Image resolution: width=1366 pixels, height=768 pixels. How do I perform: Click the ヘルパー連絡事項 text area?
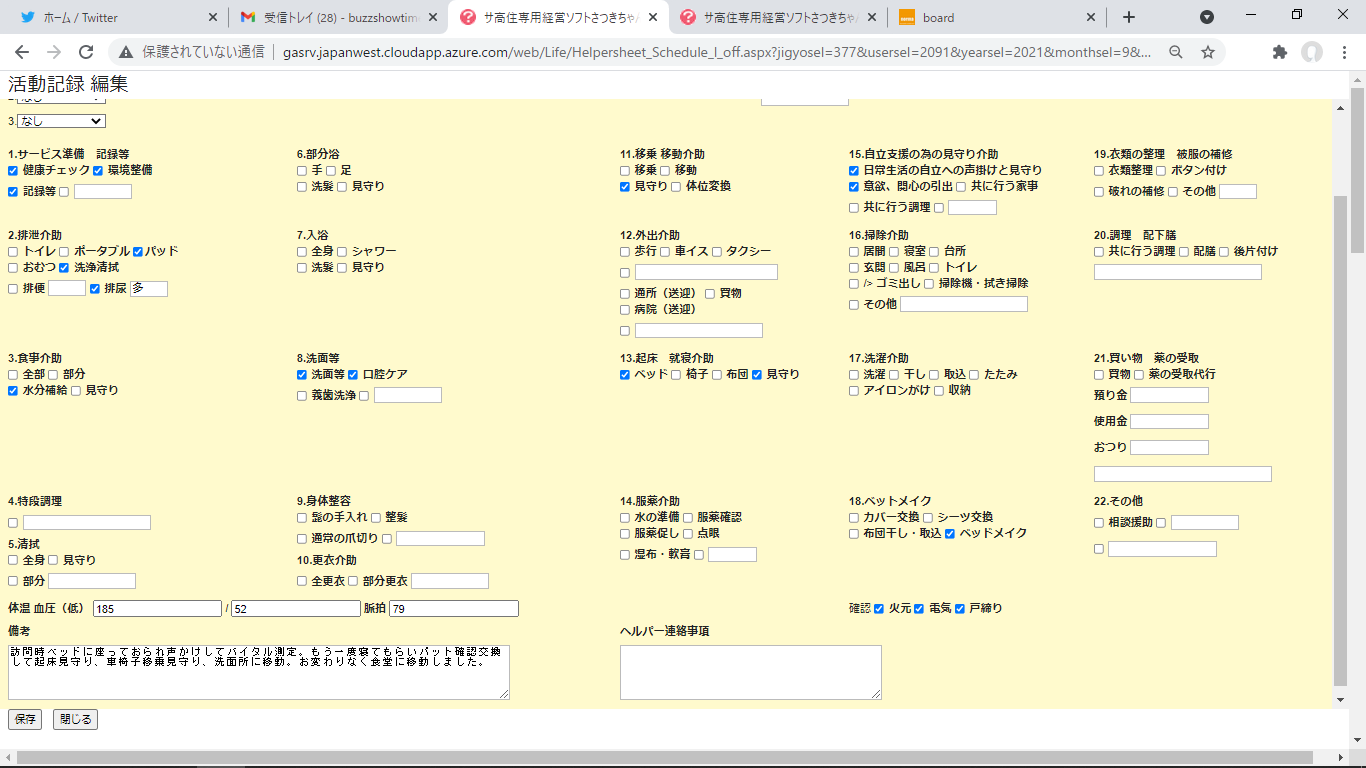point(750,672)
